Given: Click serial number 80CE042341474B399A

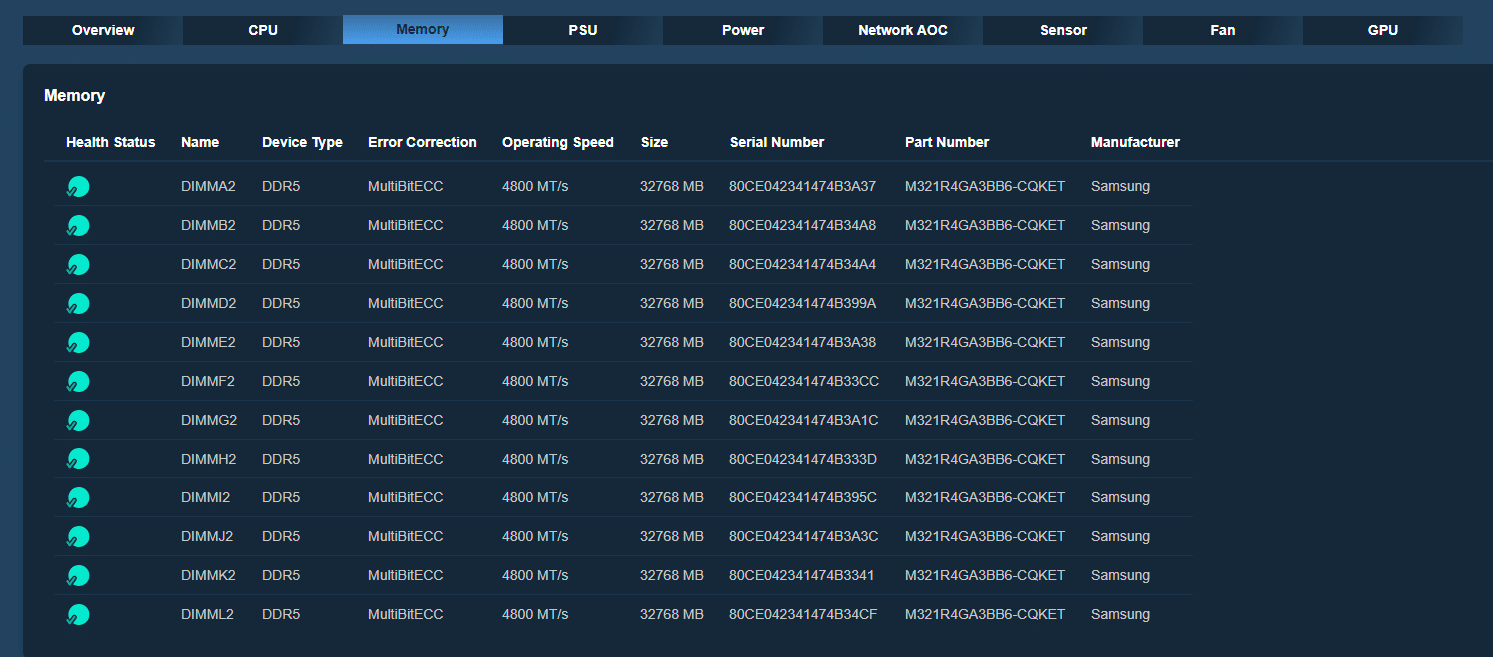Looking at the screenshot, I should coord(802,303).
